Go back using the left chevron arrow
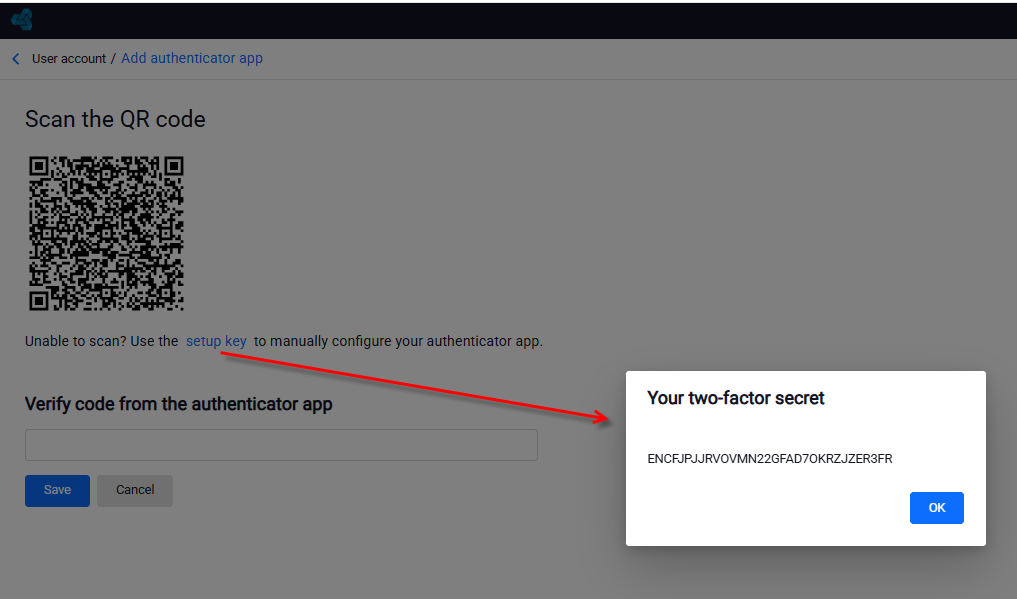Viewport: 1017px width, 599px height. [x=16, y=59]
